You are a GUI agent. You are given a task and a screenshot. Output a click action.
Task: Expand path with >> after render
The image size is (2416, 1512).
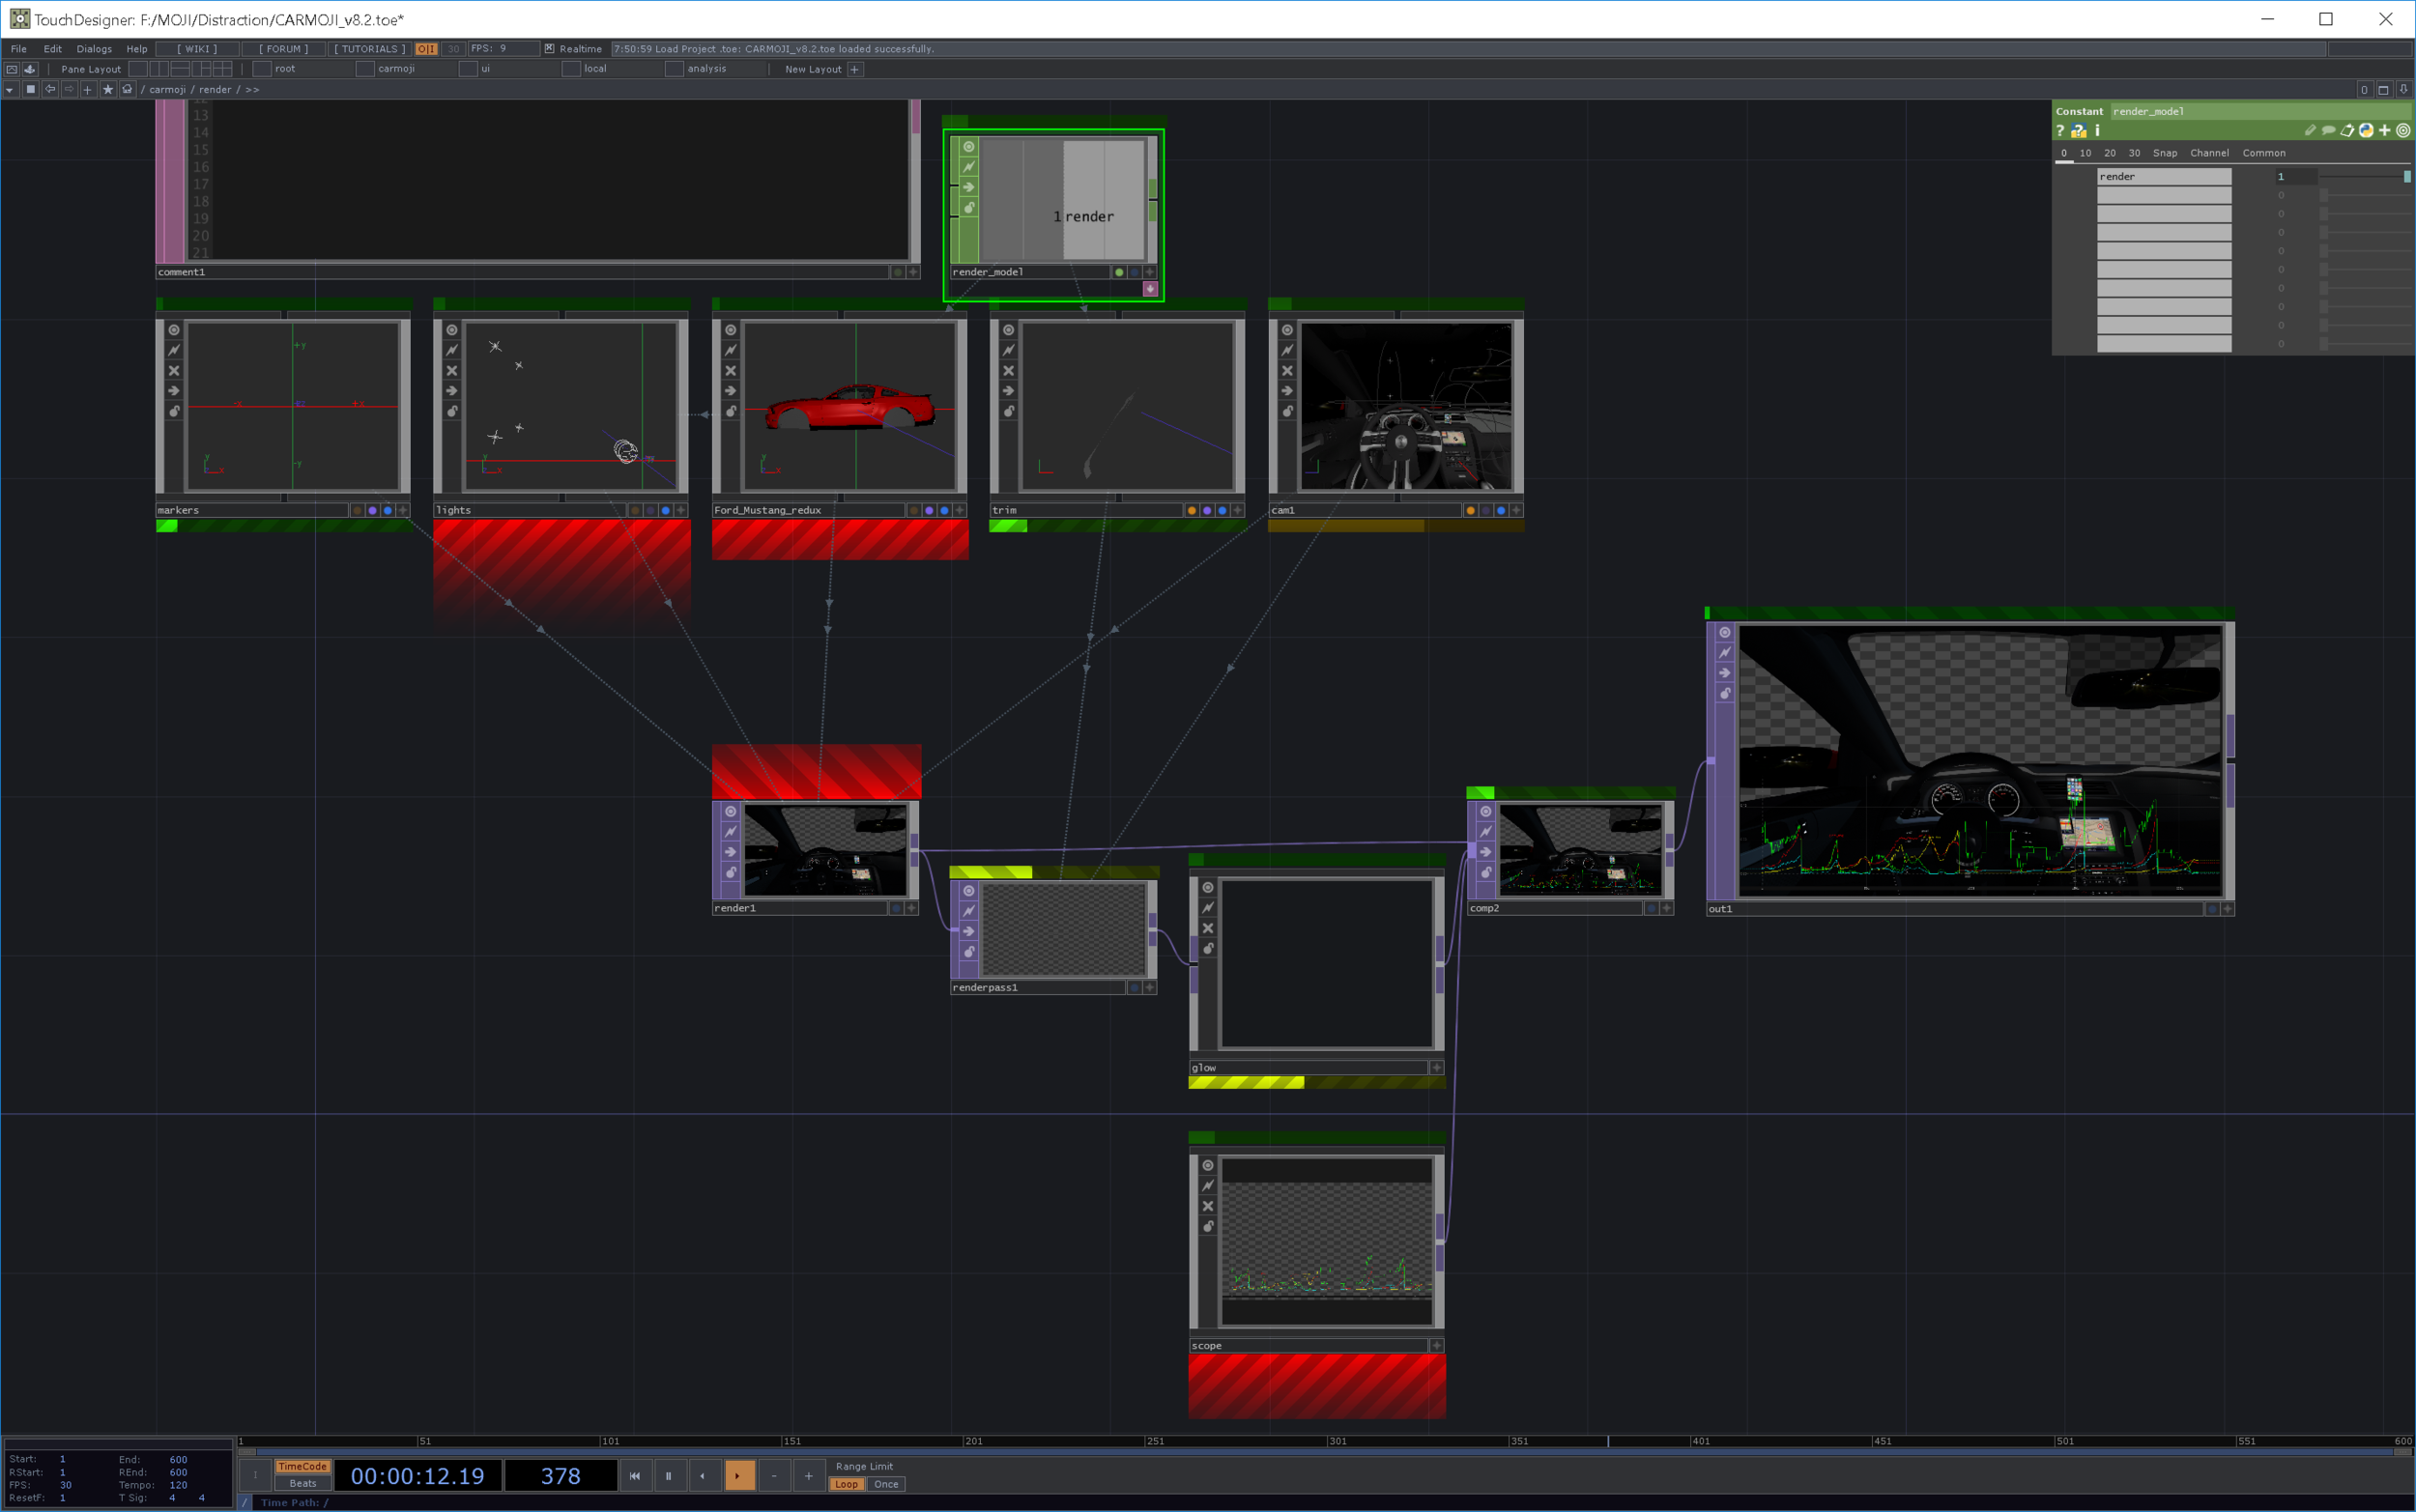point(252,90)
